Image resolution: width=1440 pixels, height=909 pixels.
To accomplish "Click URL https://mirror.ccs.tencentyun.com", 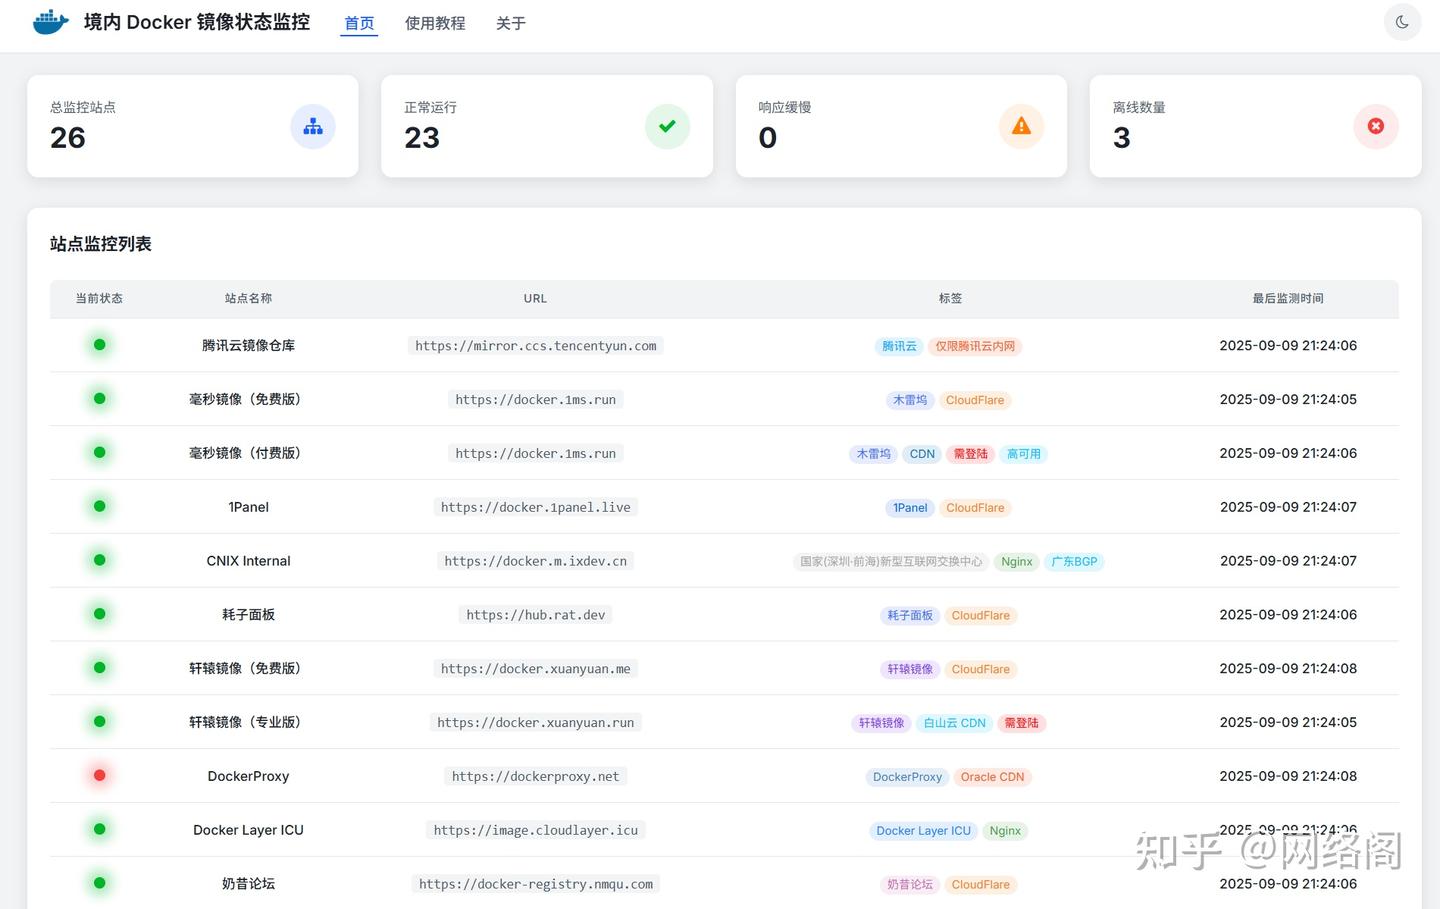I will tap(536, 346).
